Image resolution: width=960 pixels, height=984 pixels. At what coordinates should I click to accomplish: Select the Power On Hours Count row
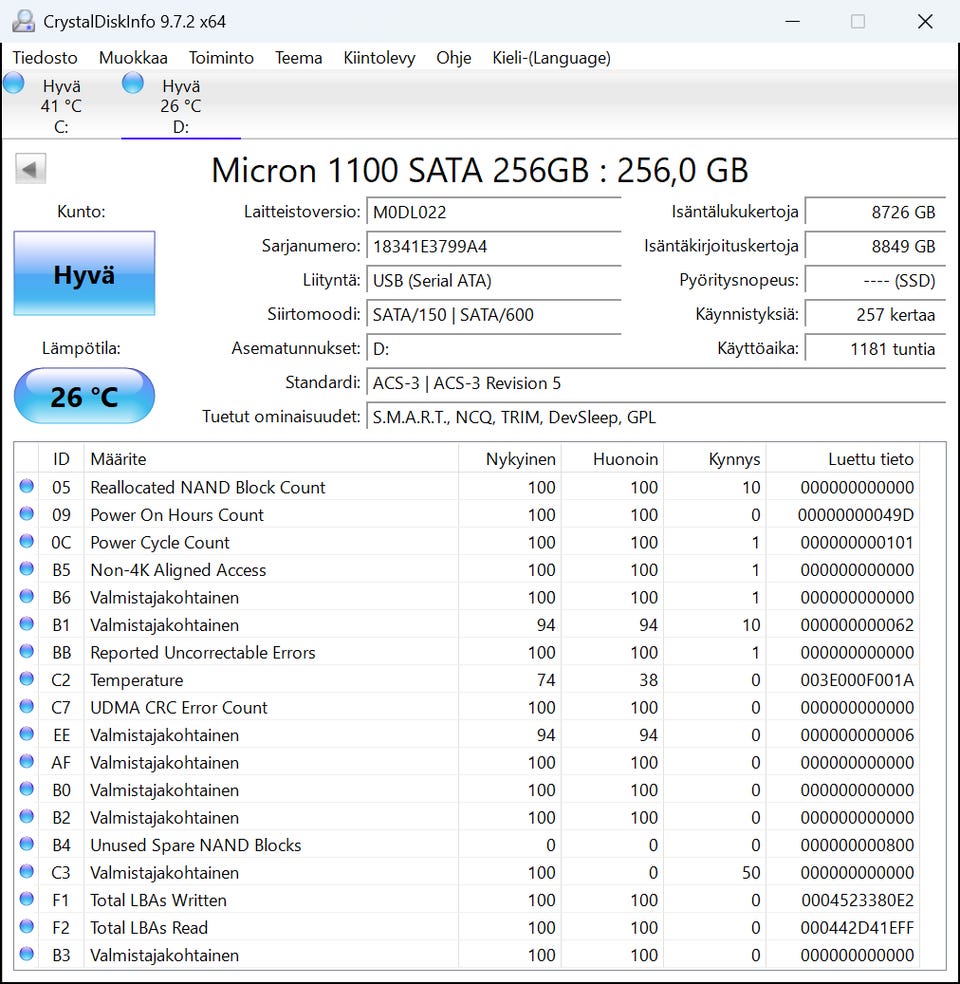click(177, 515)
